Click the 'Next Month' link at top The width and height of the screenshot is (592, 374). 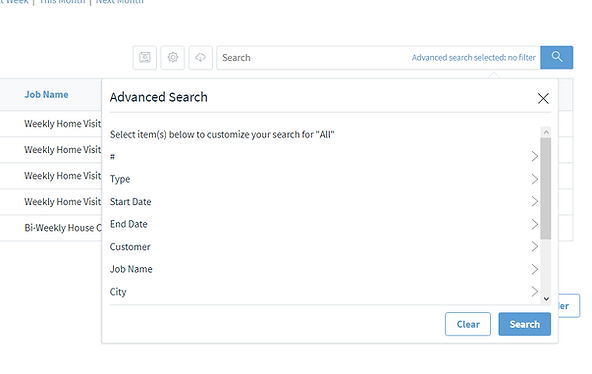click(x=119, y=2)
